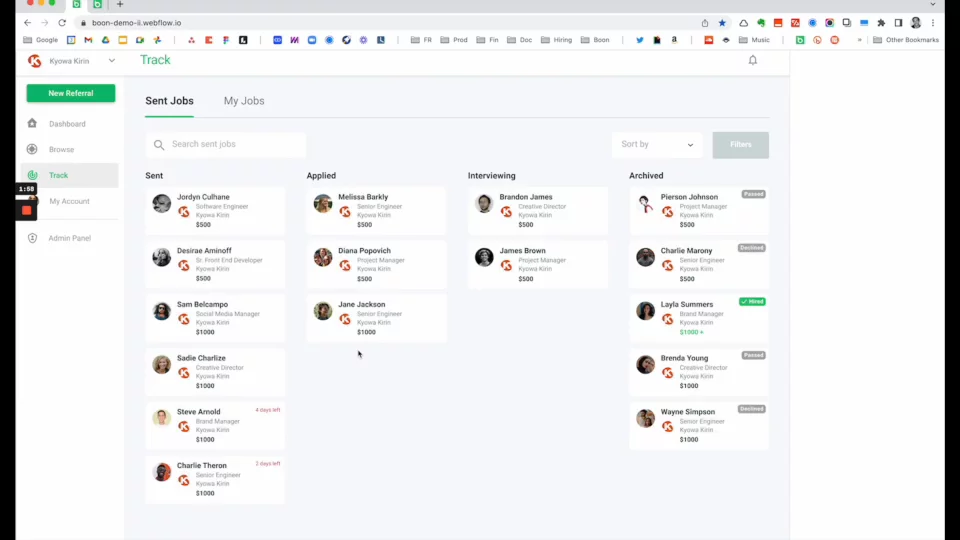Click the Admin Panel shield icon

[x=32, y=238]
